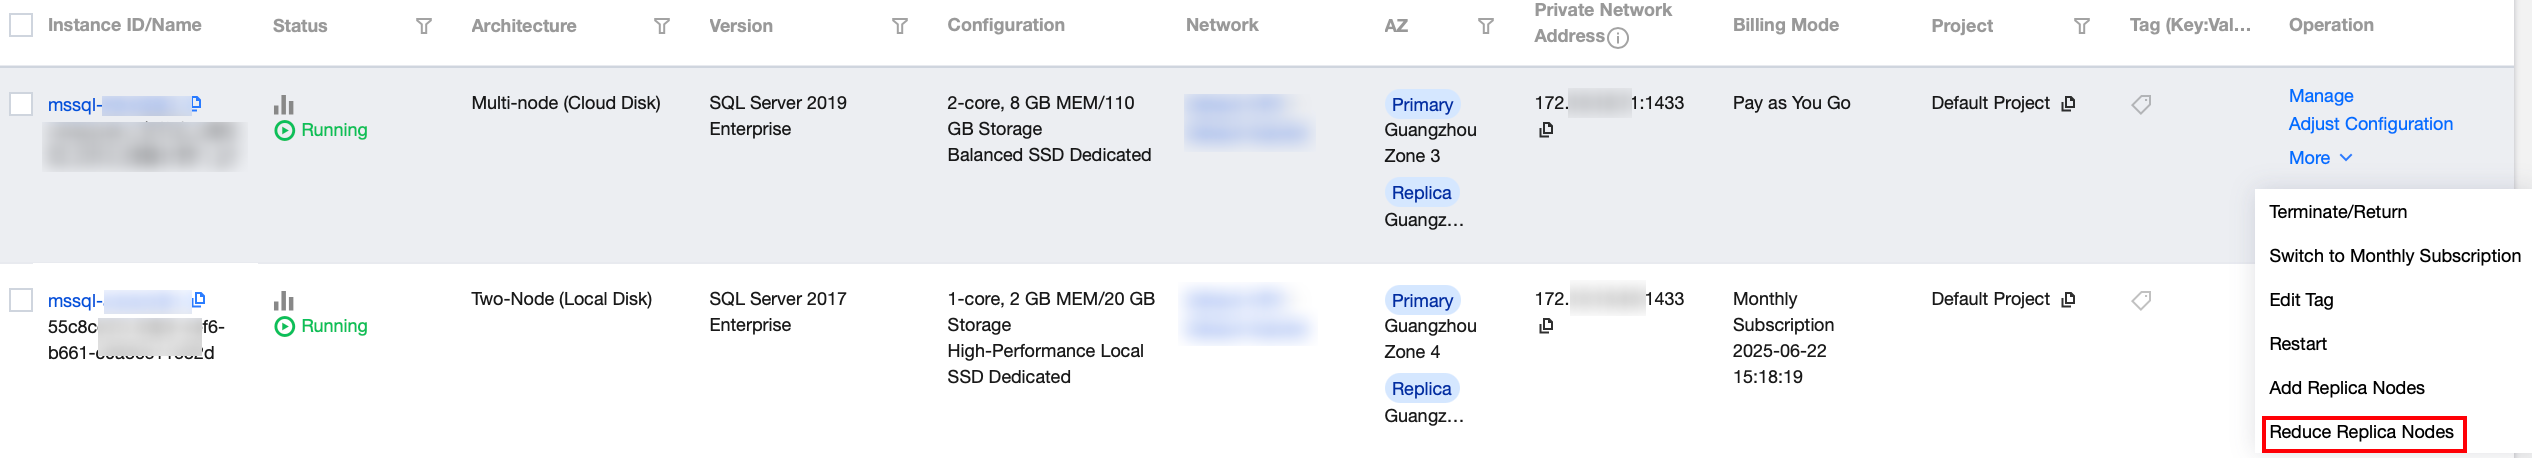
Task: Click the Manage link
Action: (2321, 96)
